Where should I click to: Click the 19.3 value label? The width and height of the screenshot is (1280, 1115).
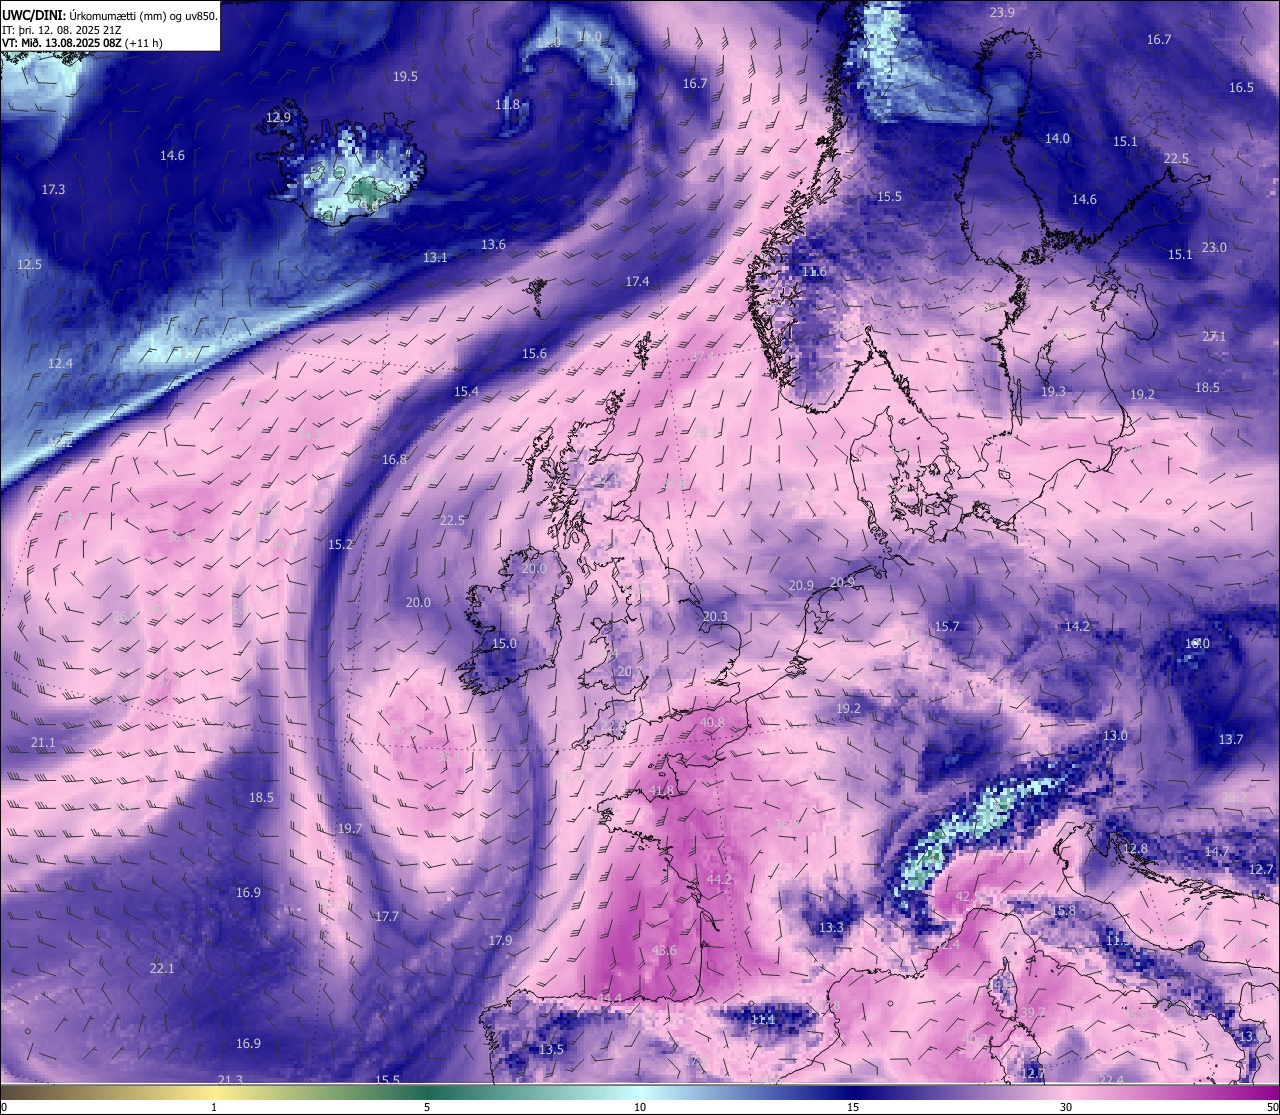(1053, 392)
